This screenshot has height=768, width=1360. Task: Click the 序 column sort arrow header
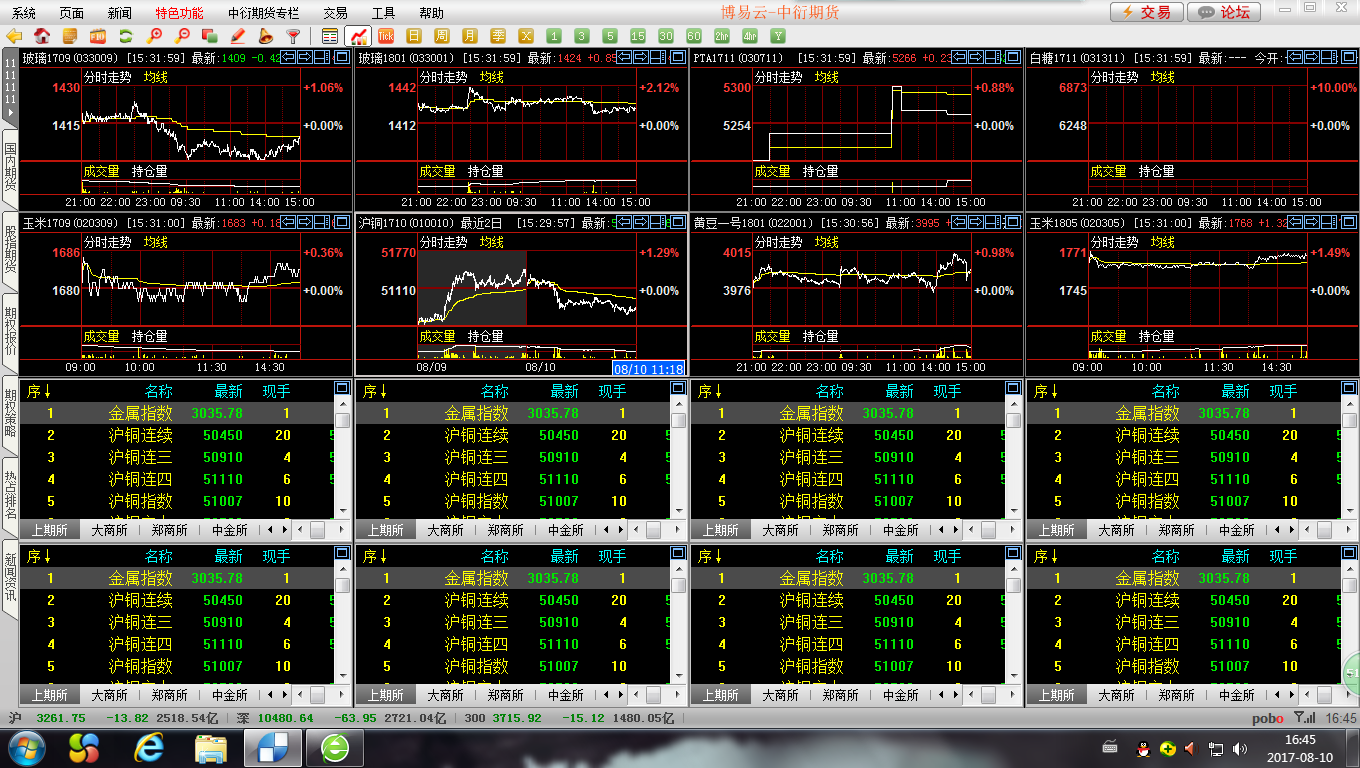tap(39, 391)
